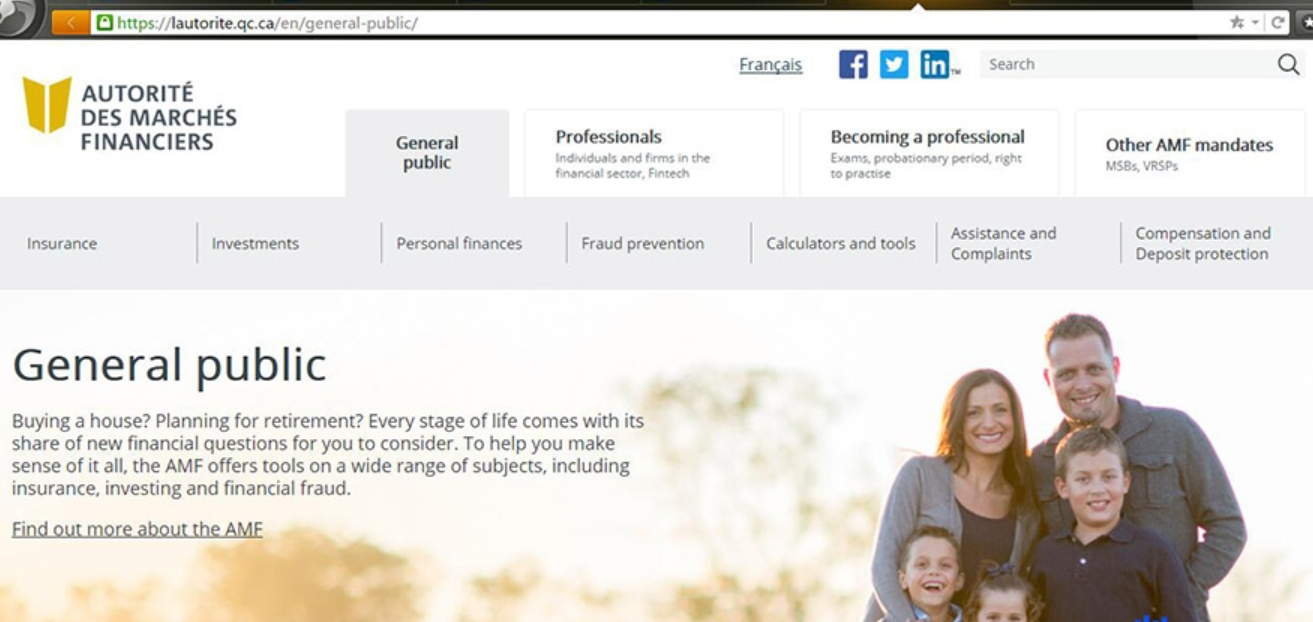Click the bookmark star icon in address bar

(x=1238, y=23)
